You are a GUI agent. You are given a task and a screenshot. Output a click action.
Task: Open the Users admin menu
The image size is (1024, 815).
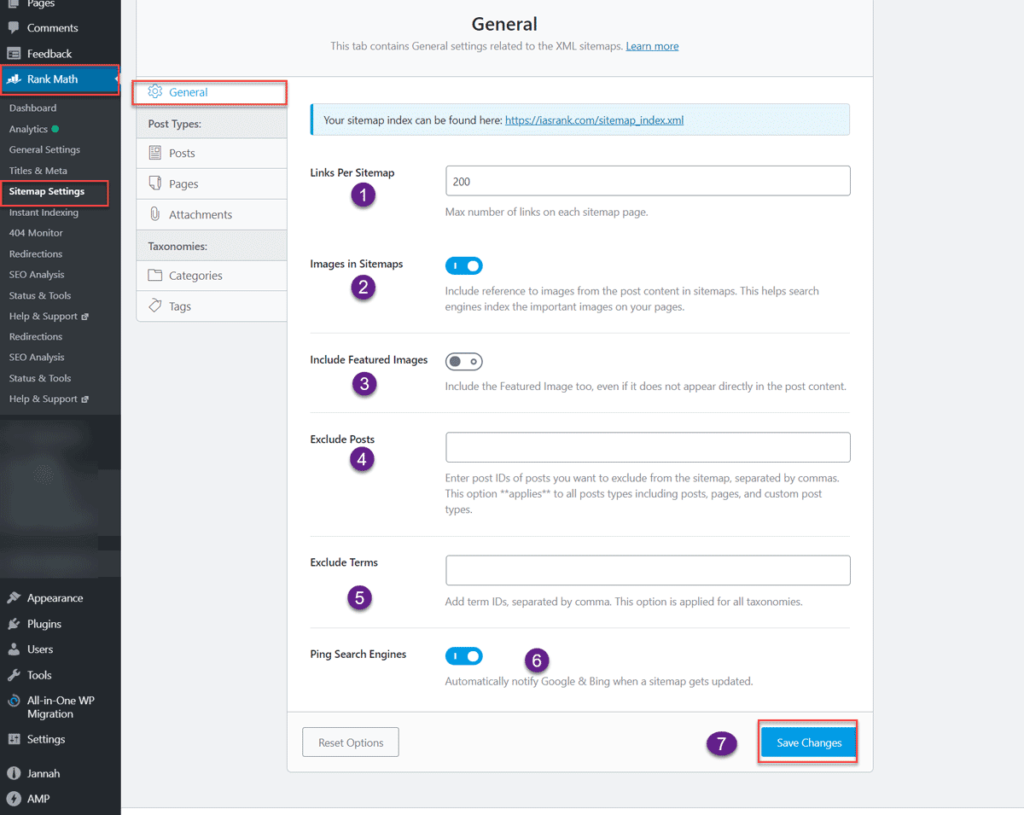point(40,649)
